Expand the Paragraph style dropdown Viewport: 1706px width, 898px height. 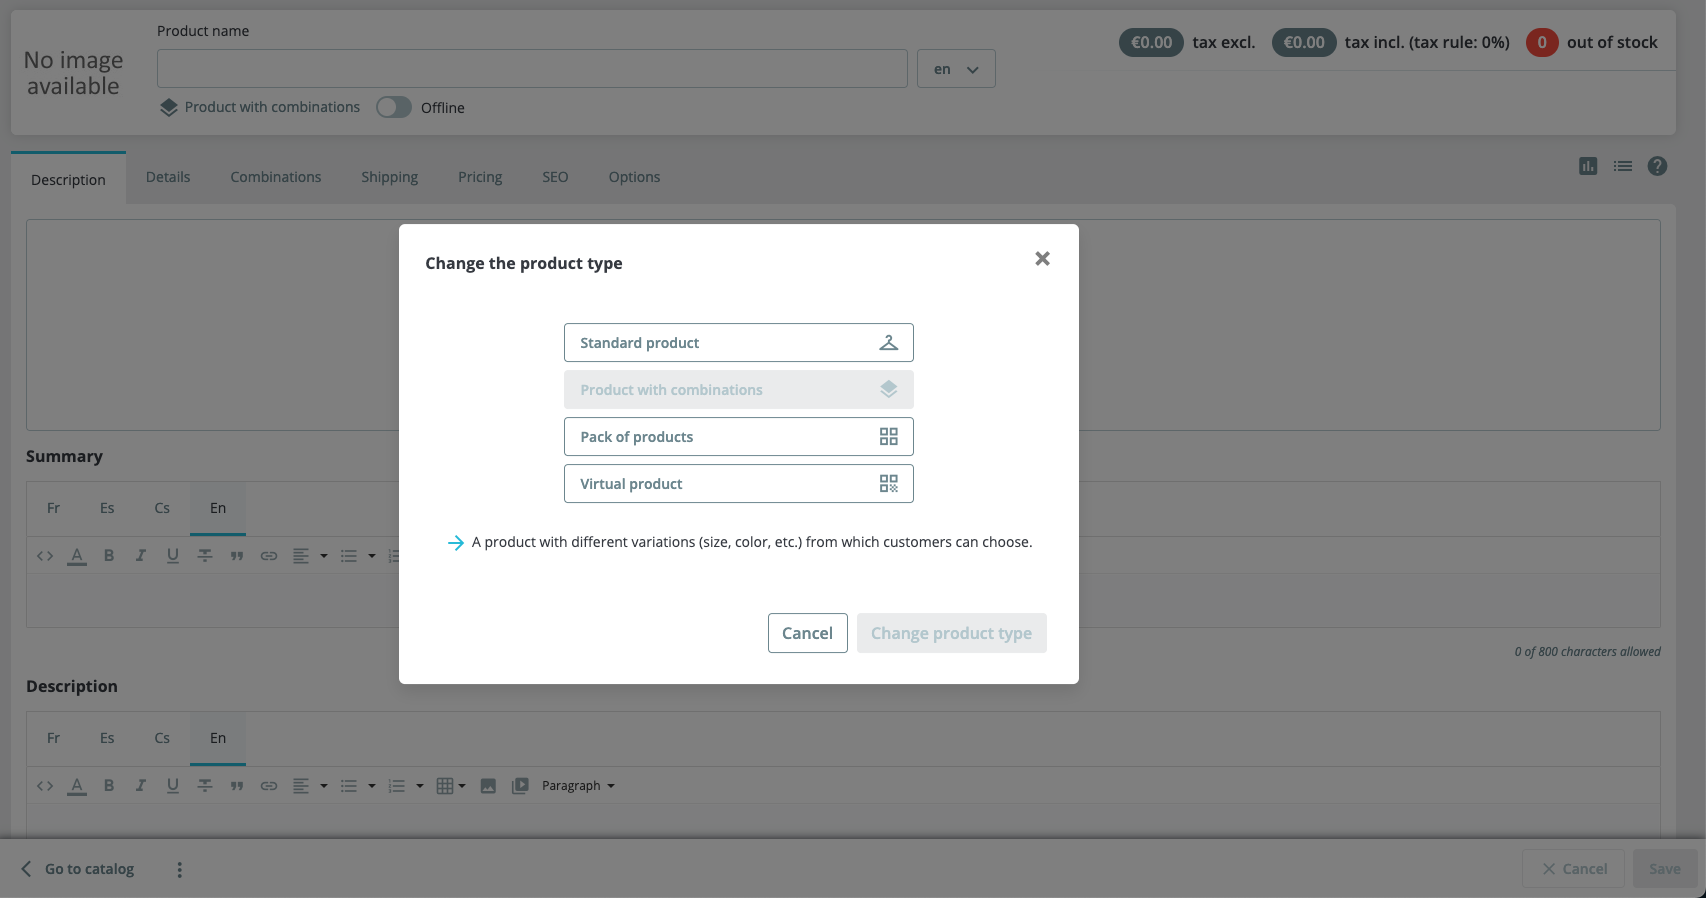click(578, 786)
